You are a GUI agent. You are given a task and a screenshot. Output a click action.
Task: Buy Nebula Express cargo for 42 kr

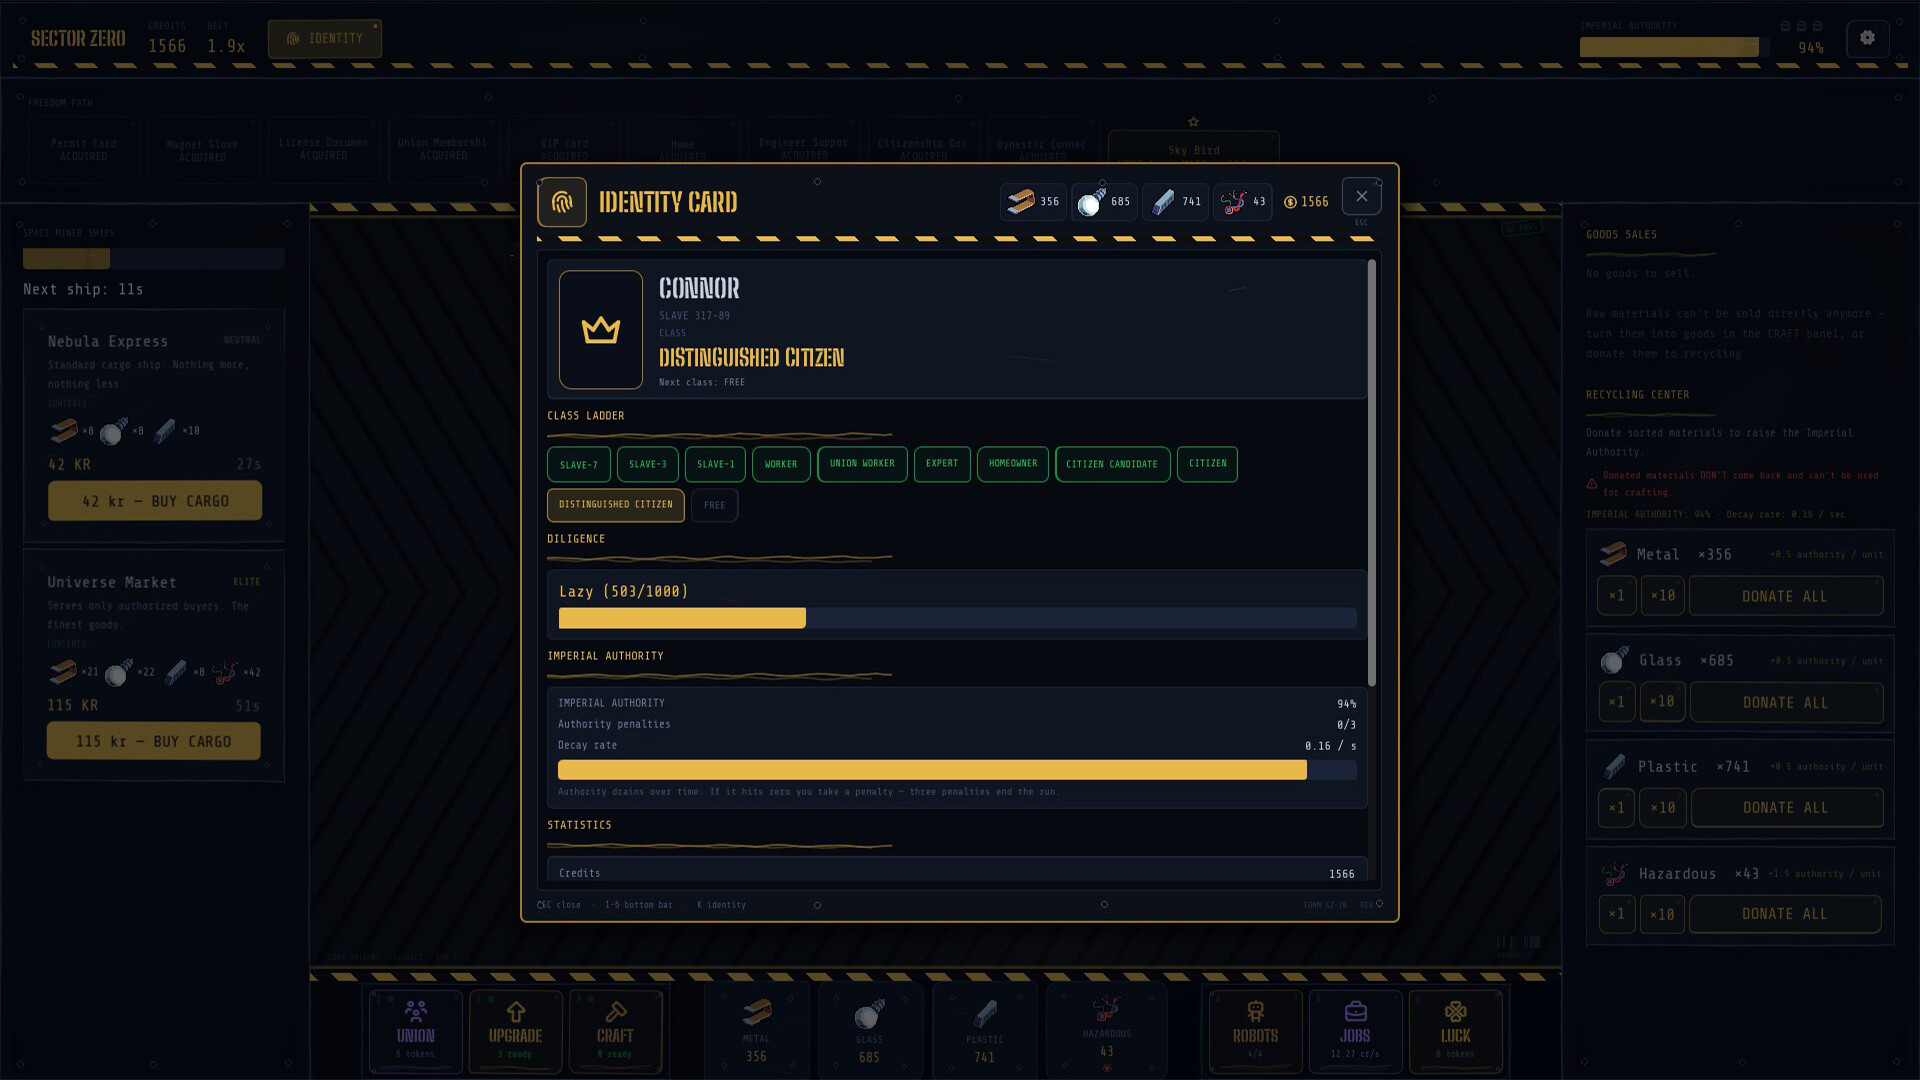tap(155, 501)
